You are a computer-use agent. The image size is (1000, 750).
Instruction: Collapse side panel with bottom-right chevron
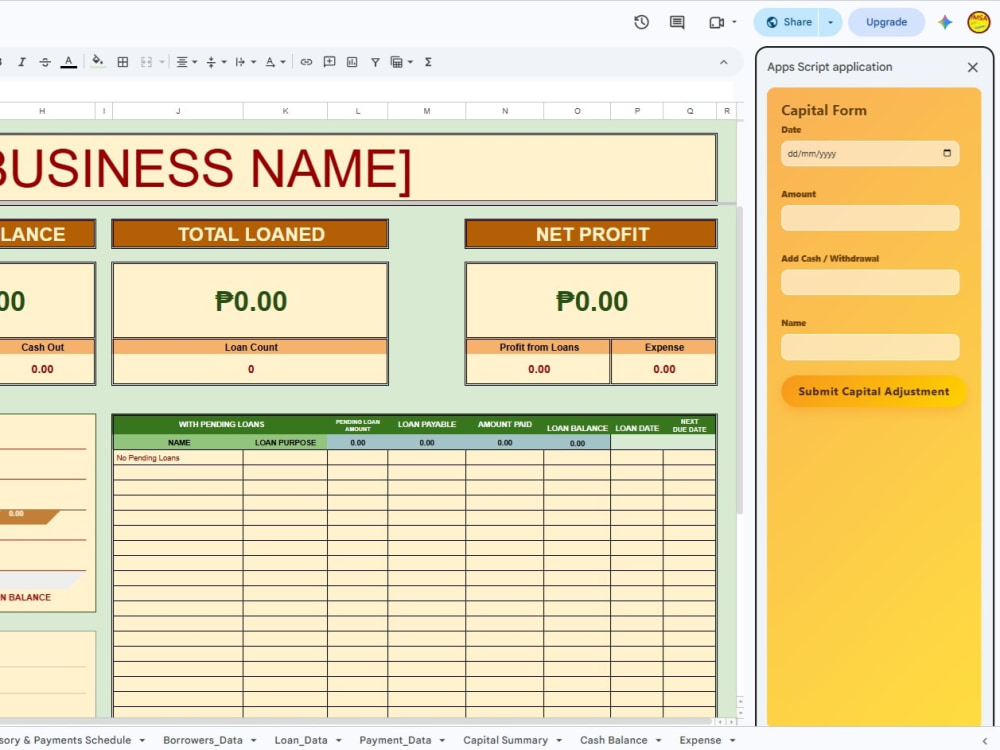[x=985, y=740]
